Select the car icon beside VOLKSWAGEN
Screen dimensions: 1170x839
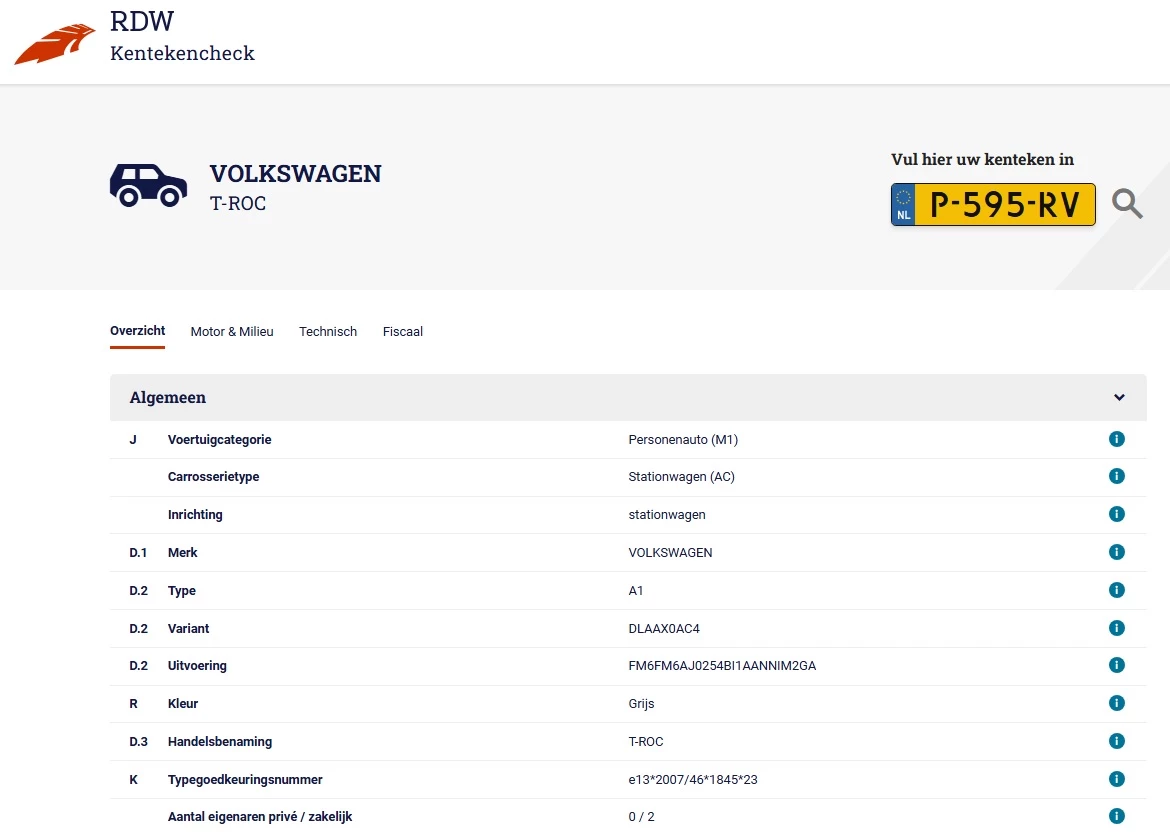[148, 184]
